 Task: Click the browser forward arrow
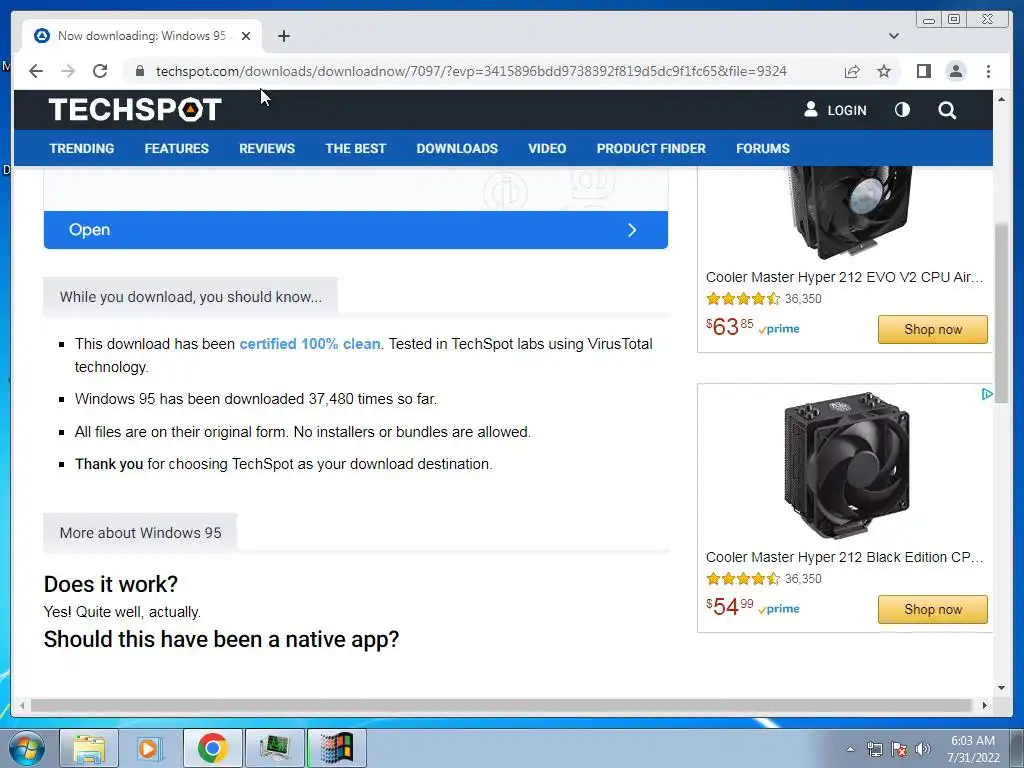68,71
